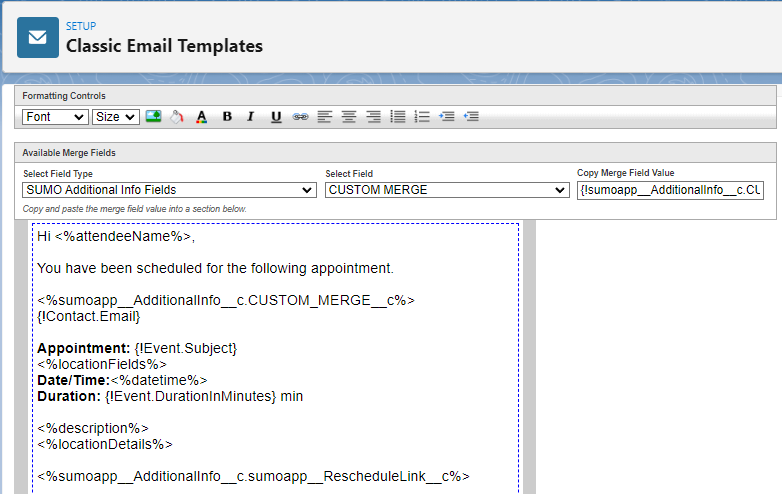The height and width of the screenshot is (494, 782).
Task: Toggle bold formatting
Action: click(227, 117)
